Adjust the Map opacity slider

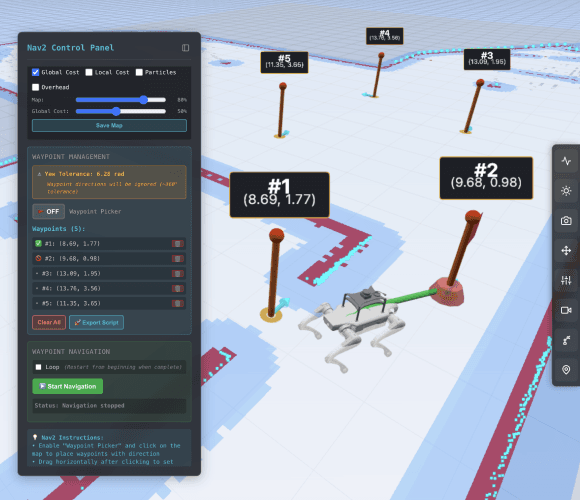[121, 100]
